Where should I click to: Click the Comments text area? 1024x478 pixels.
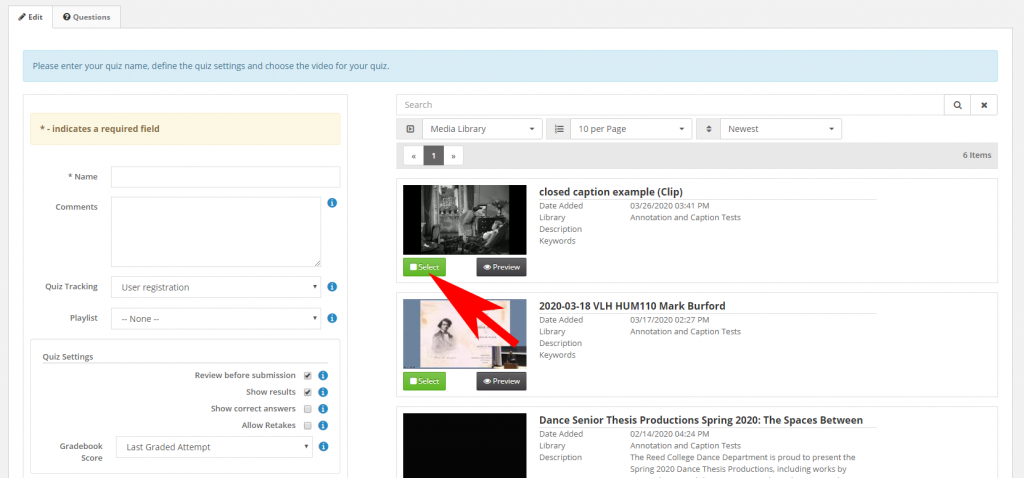[x=216, y=232]
